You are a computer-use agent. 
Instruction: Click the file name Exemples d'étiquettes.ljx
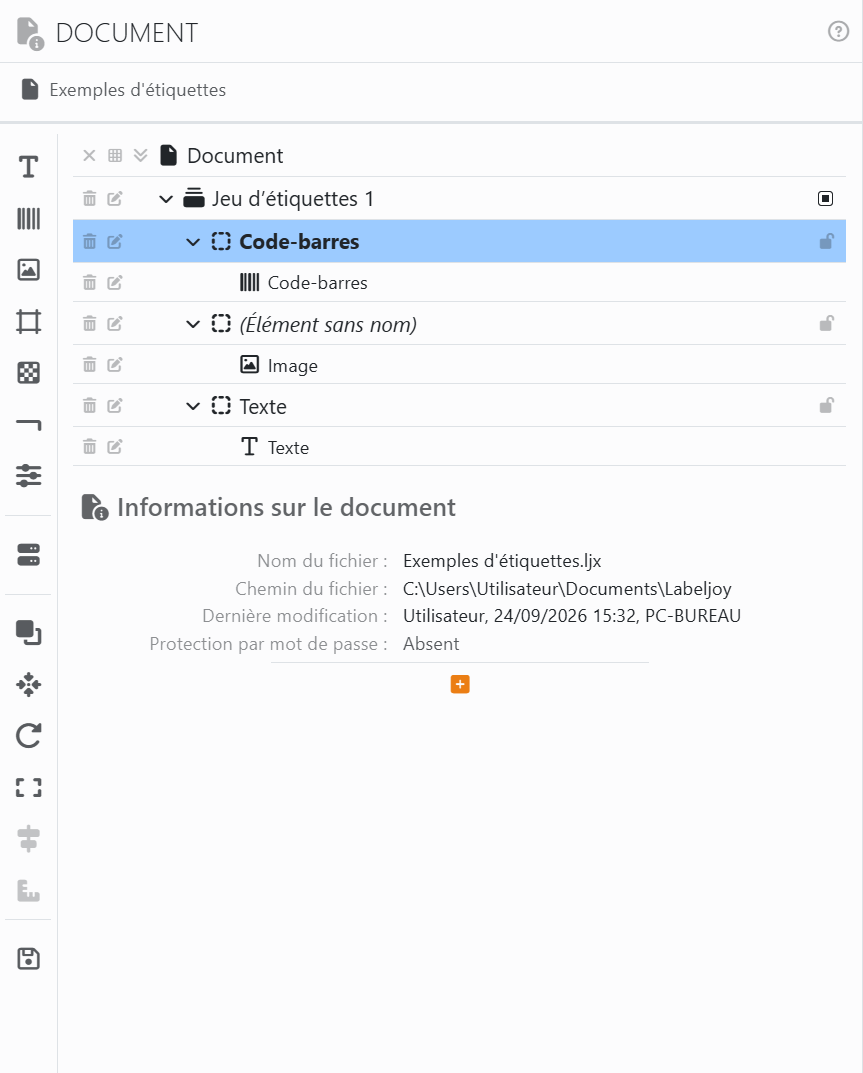(x=502, y=560)
